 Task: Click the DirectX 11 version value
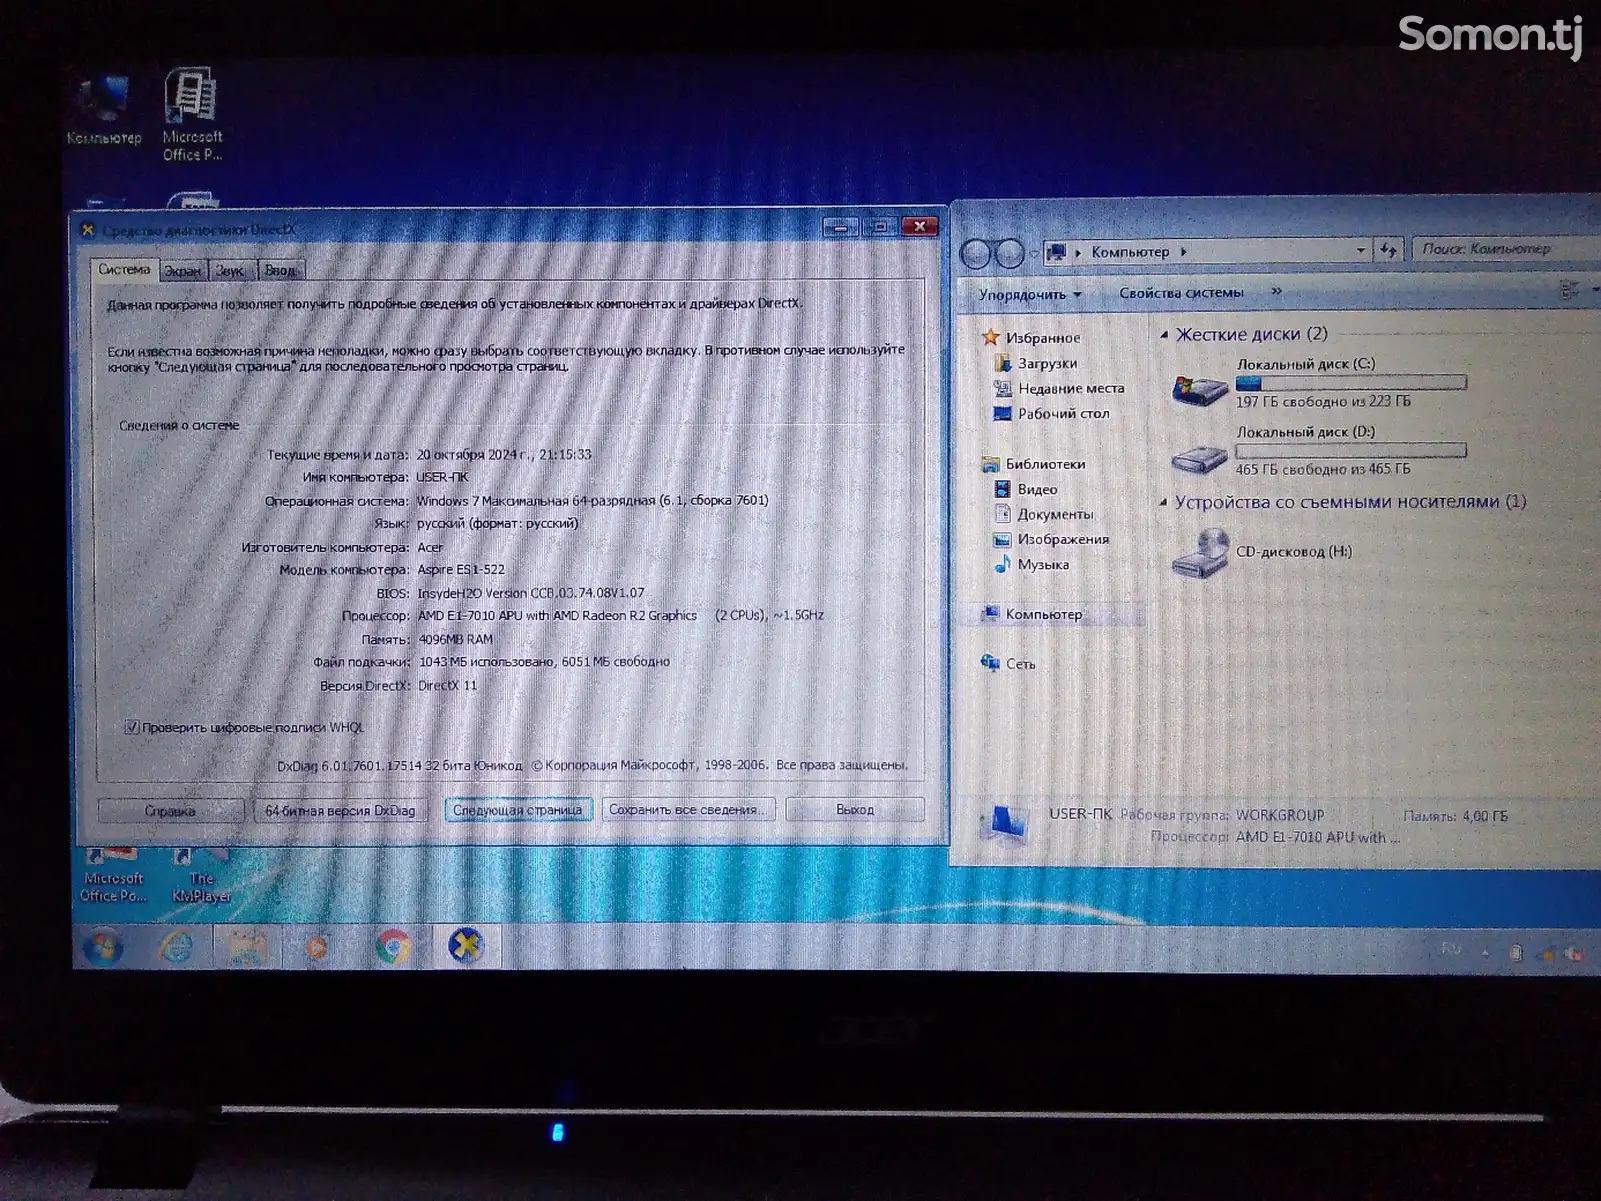click(447, 685)
